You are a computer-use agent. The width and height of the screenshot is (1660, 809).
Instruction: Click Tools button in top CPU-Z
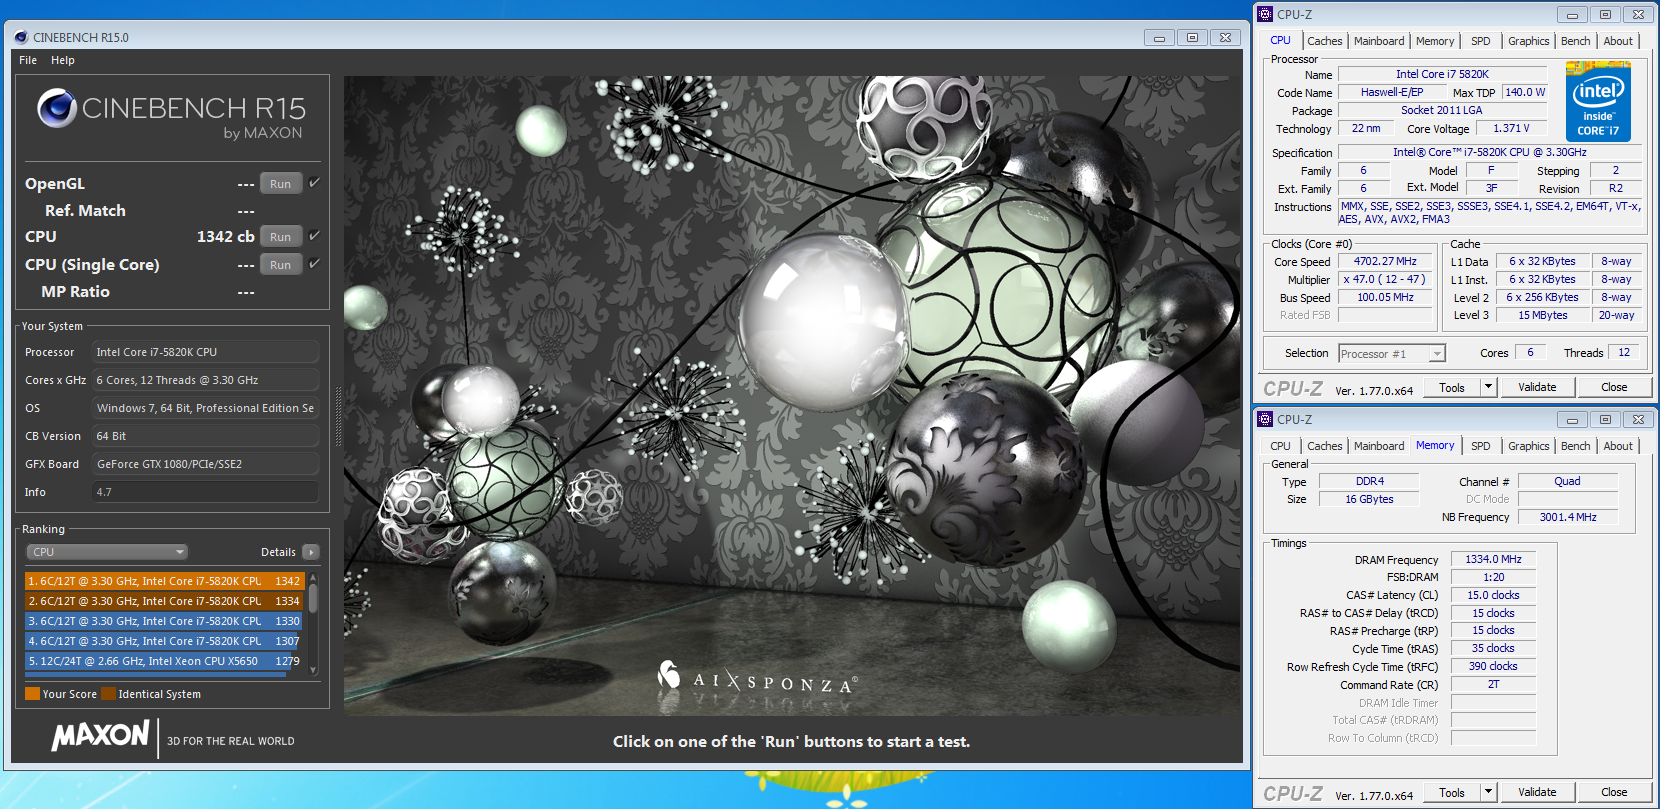[1452, 387]
